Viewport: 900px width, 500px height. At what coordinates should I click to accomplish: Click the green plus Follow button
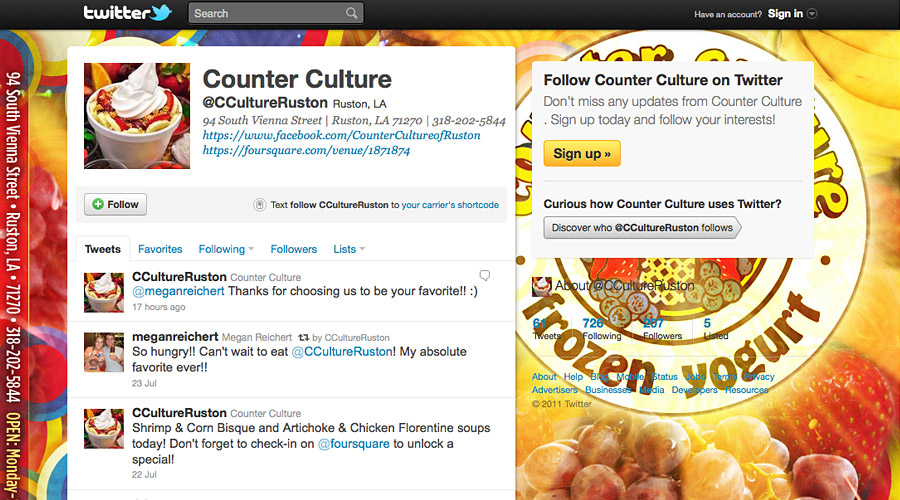[x=115, y=204]
